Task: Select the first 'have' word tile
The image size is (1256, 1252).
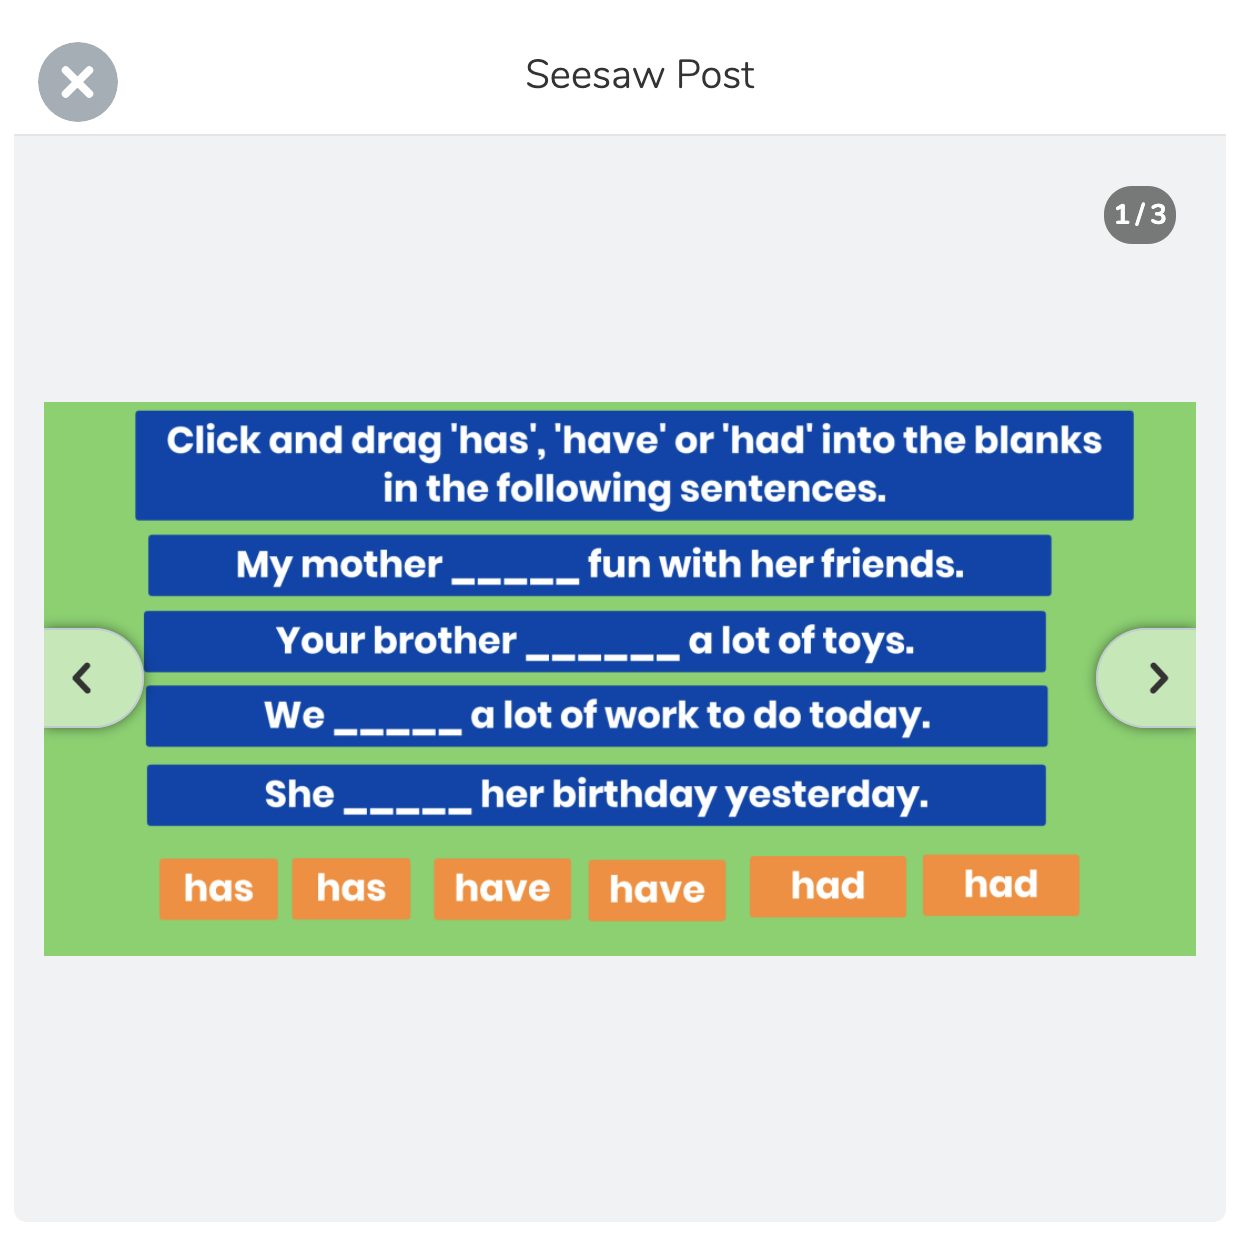Action: click(502, 889)
